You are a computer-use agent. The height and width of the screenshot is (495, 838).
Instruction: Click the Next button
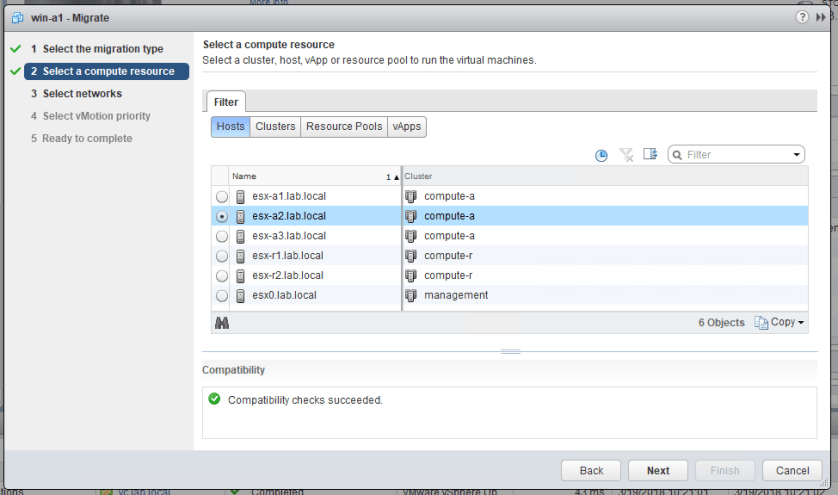pos(658,470)
